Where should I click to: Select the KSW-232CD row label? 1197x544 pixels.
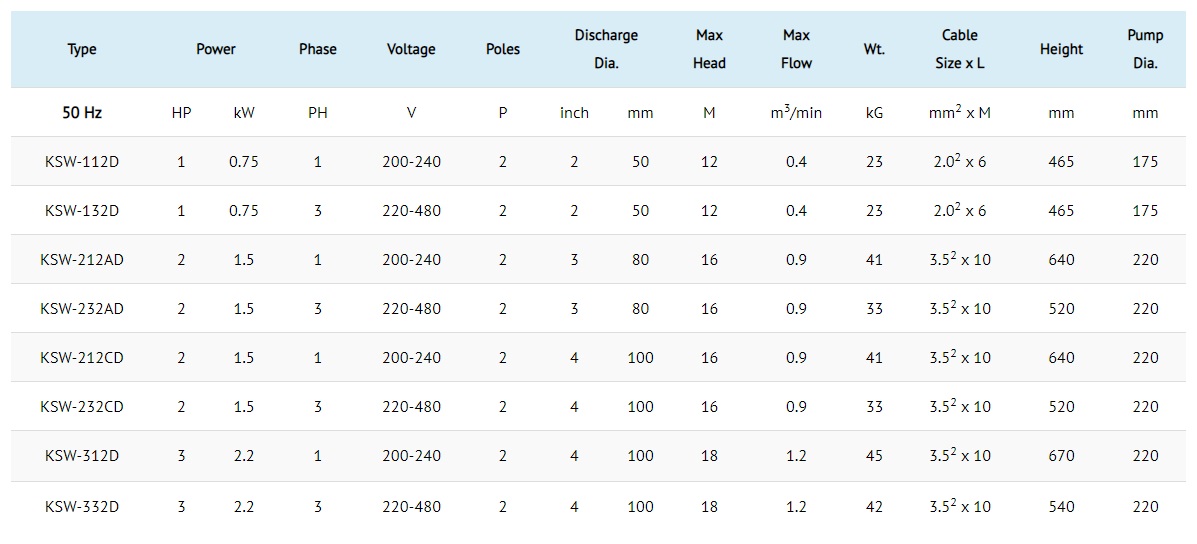82,406
